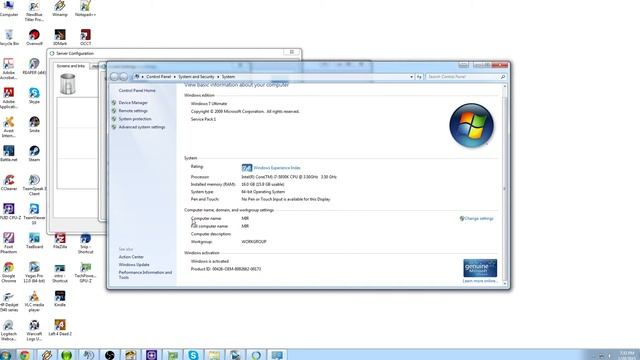
Task: Open the Battle.net desktop shortcut
Action: 9,153
